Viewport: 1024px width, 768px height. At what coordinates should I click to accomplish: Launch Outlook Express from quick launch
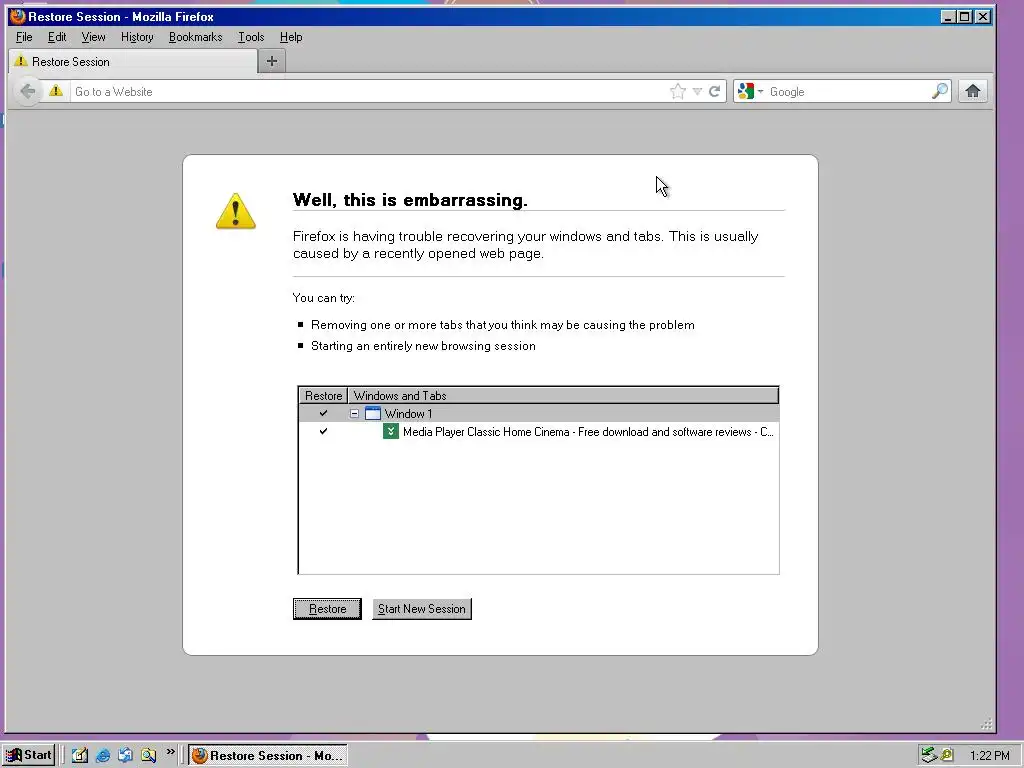(125, 755)
